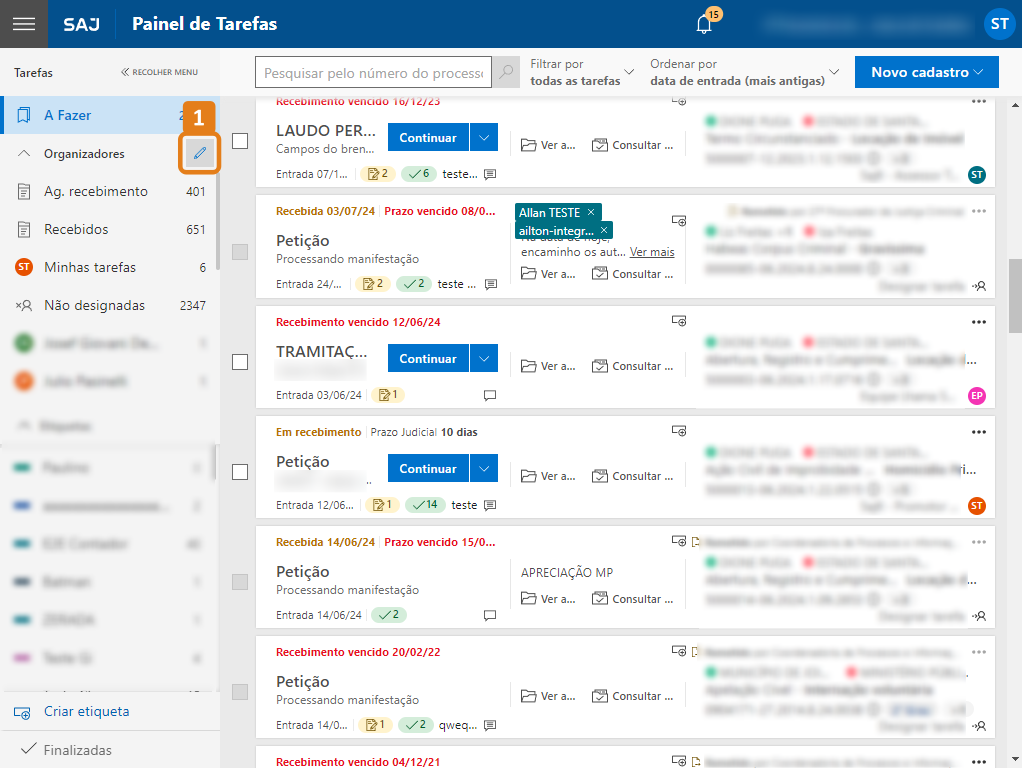The image size is (1022, 768).
Task: Click the Ver mais link
Action: pyautogui.click(x=652, y=252)
